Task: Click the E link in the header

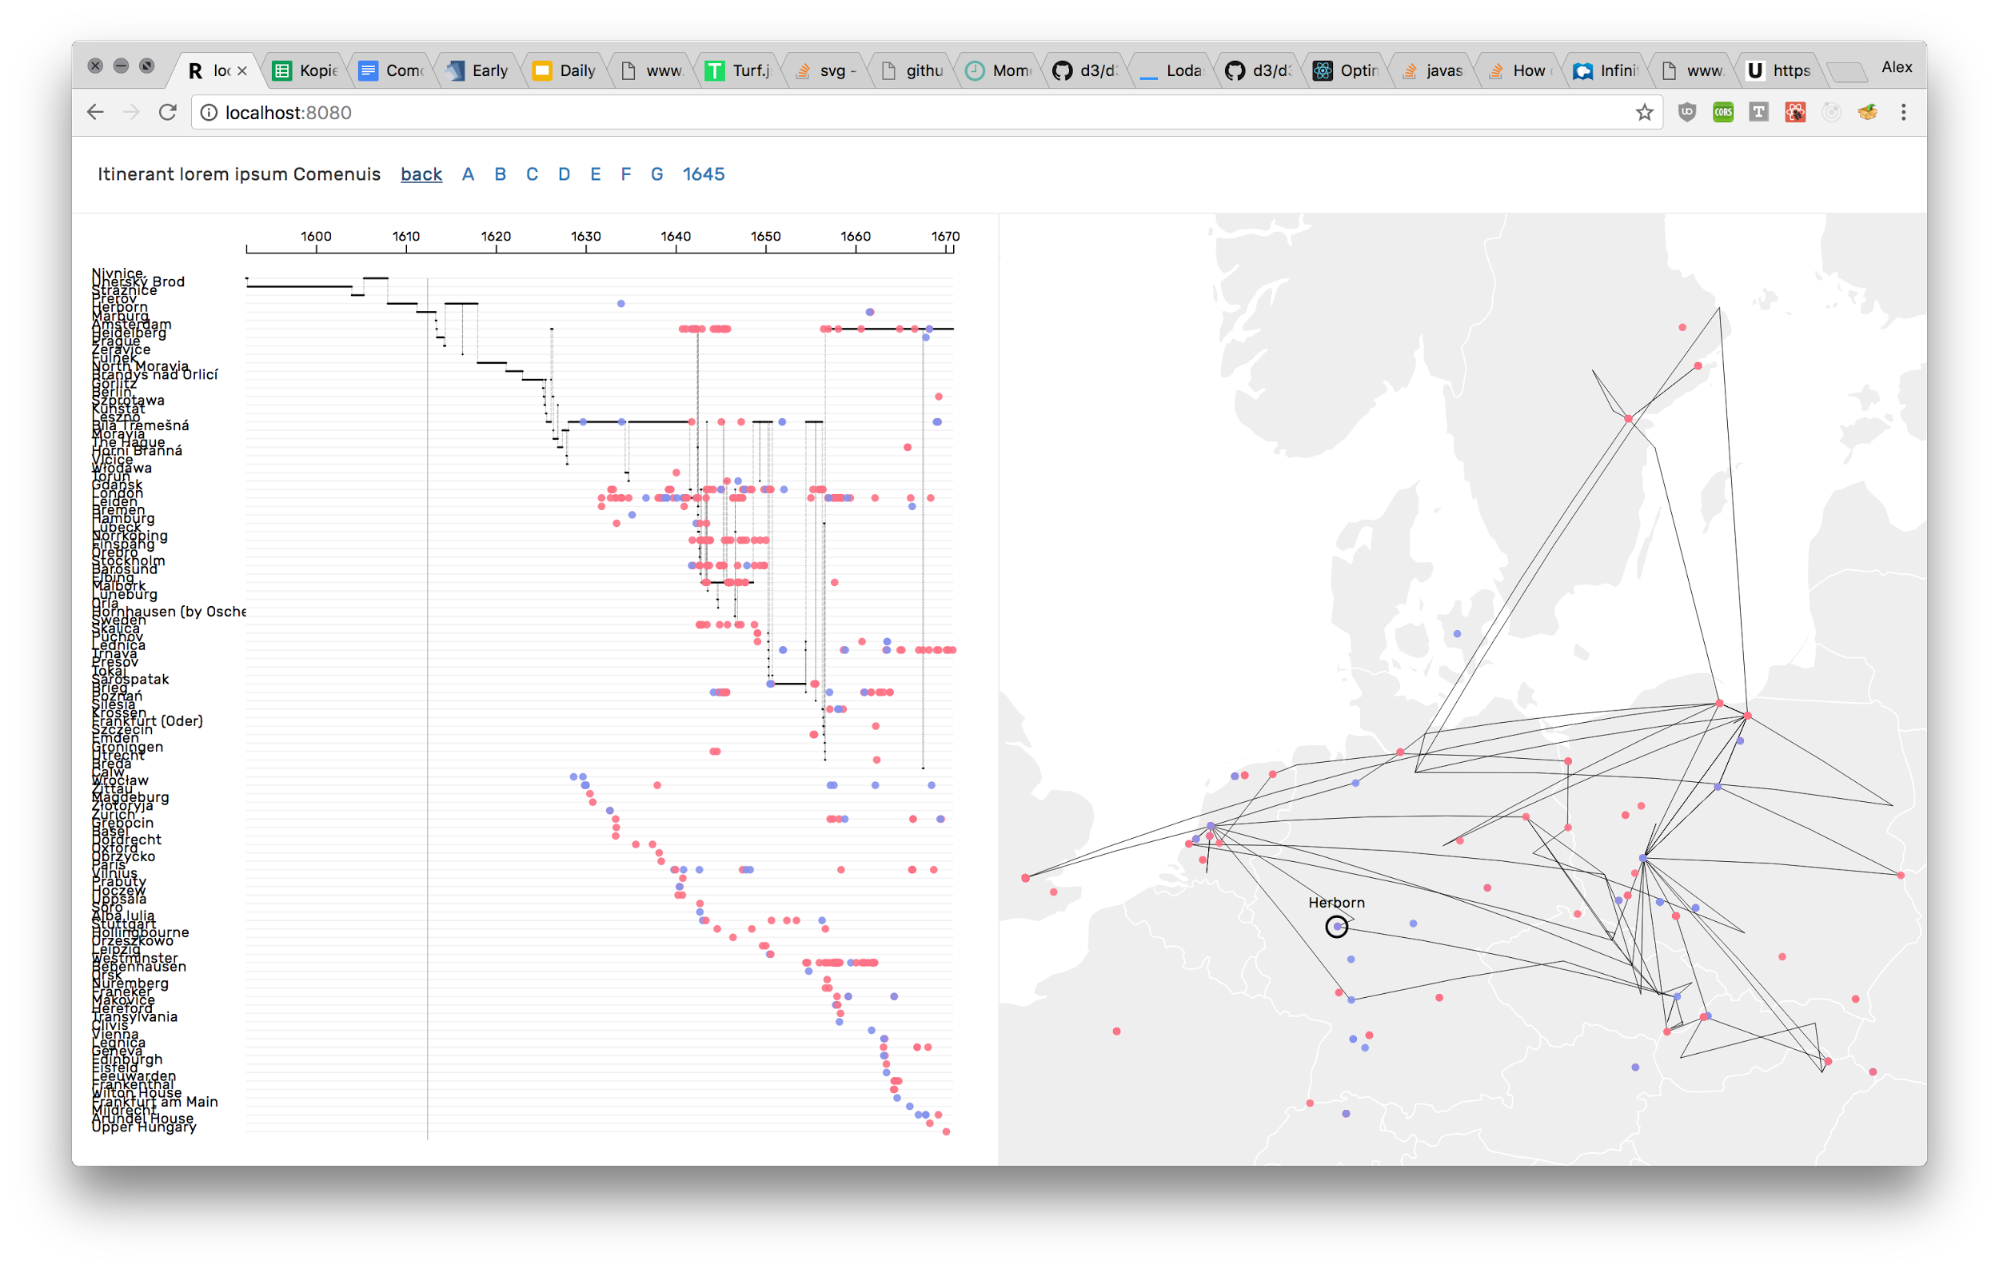Action: click(595, 174)
